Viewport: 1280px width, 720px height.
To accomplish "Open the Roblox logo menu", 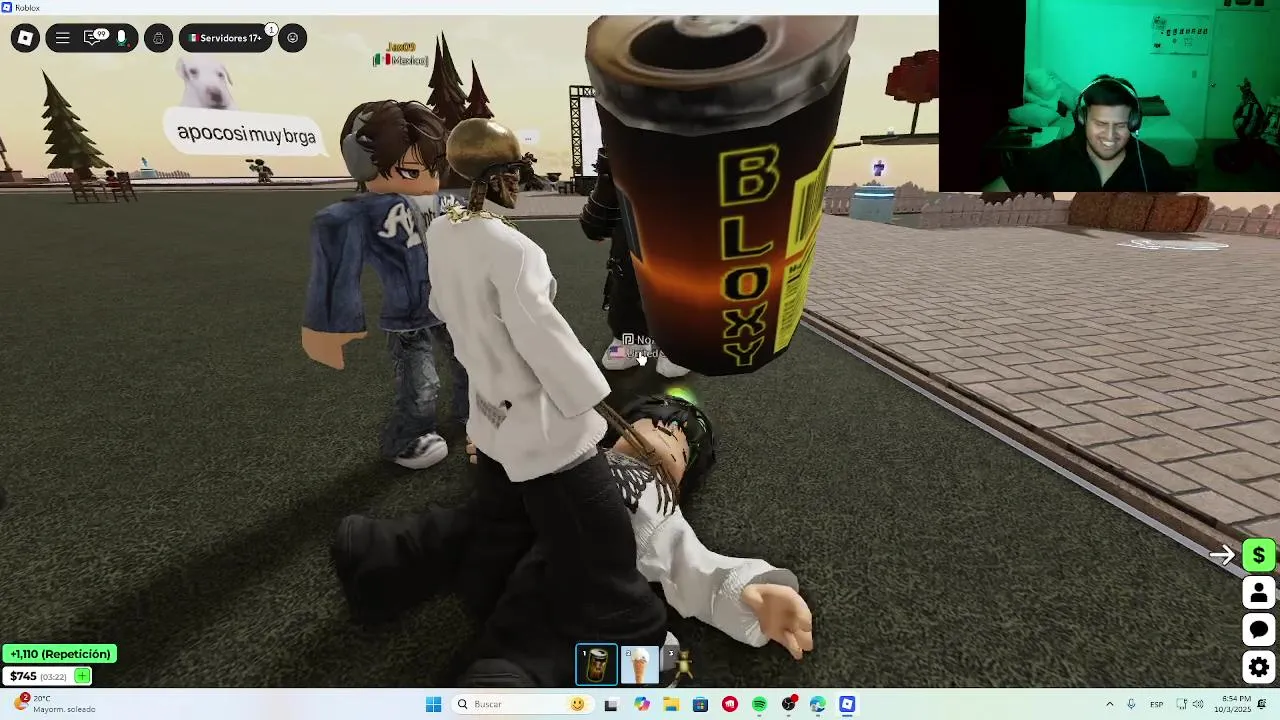I will 25,38.
